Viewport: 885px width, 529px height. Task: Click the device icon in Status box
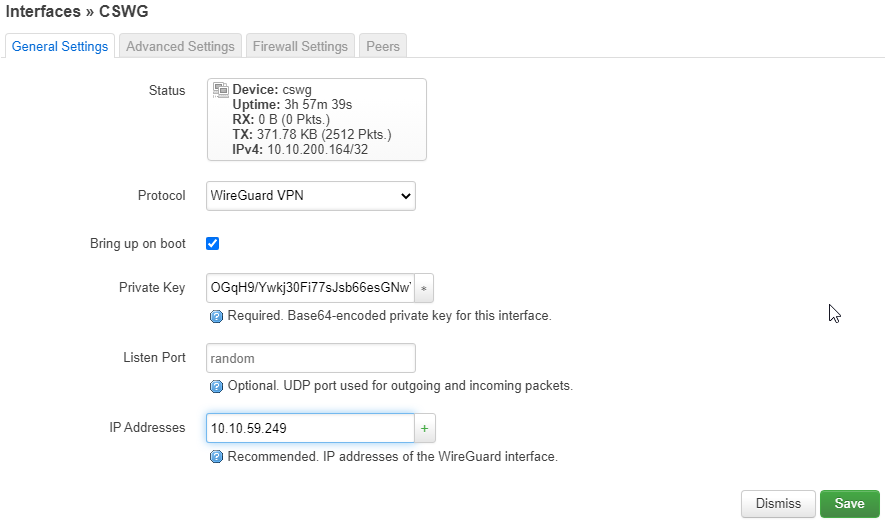click(x=221, y=89)
